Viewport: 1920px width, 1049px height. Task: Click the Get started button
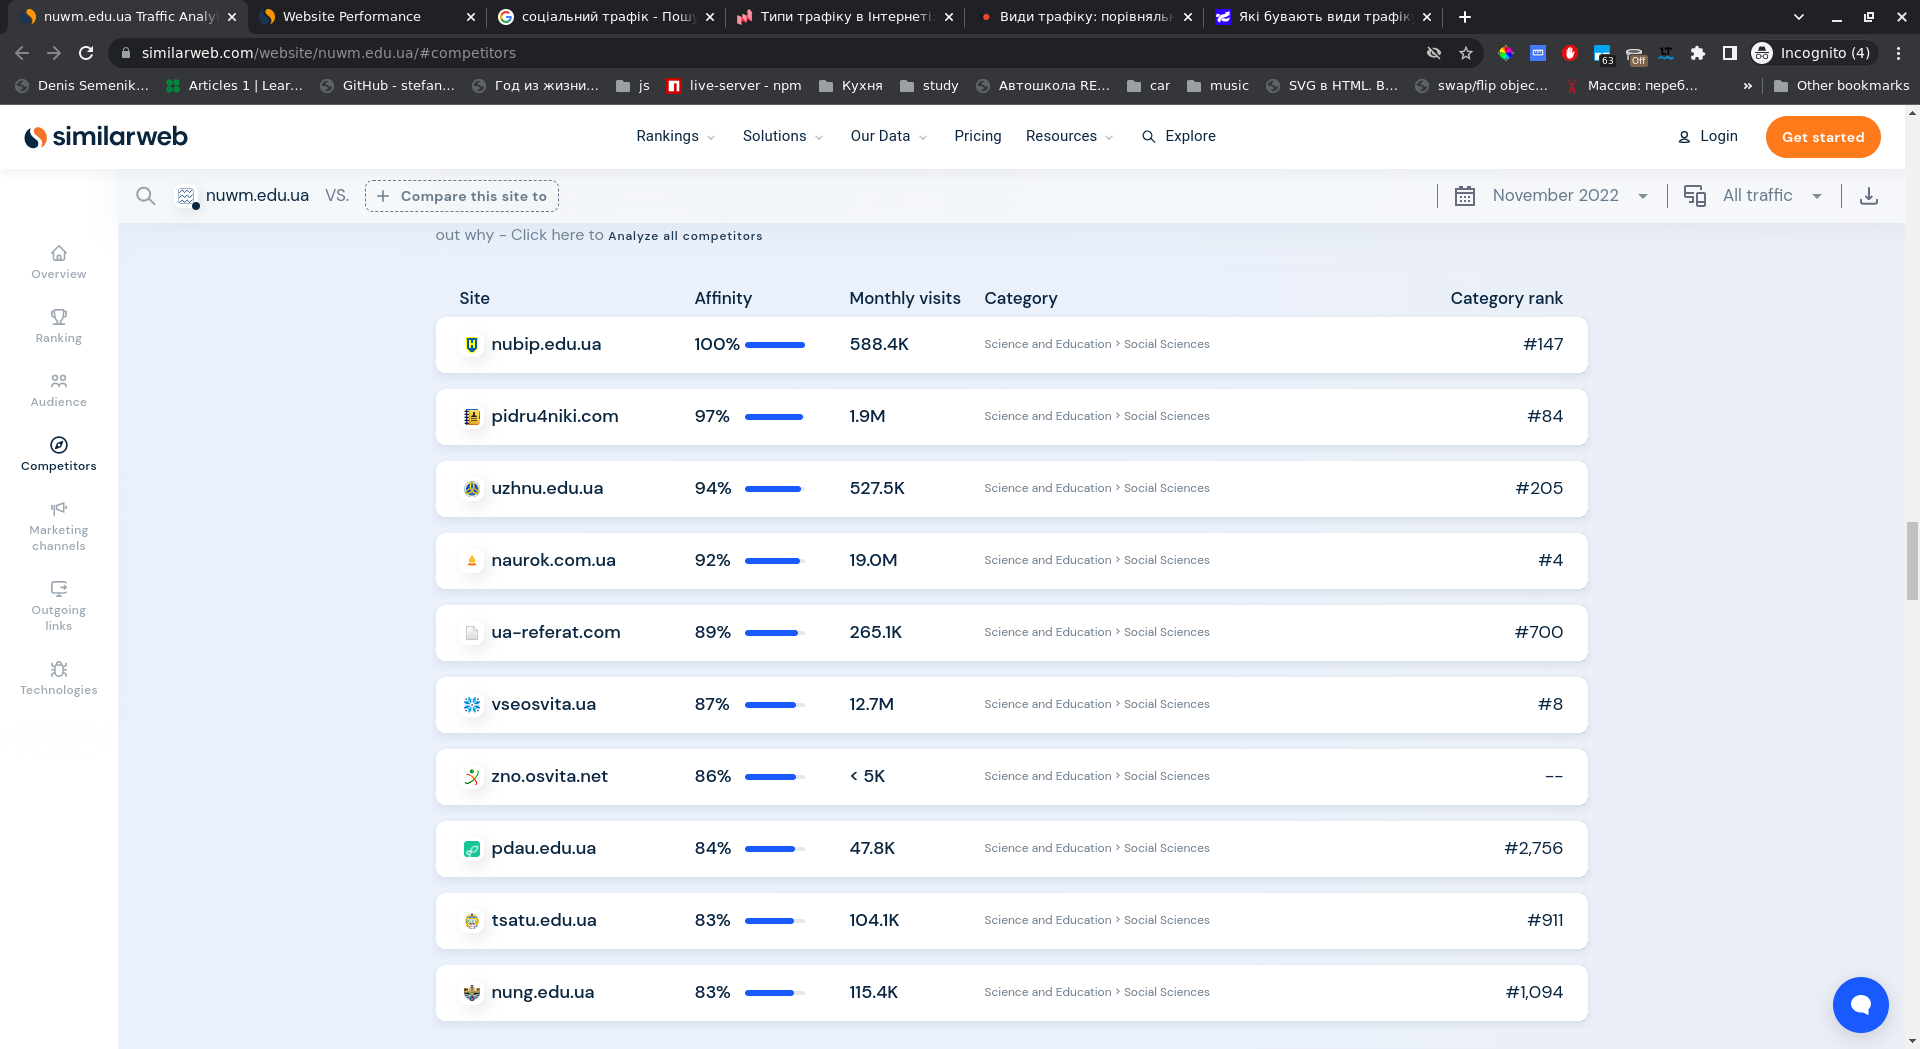(1822, 137)
